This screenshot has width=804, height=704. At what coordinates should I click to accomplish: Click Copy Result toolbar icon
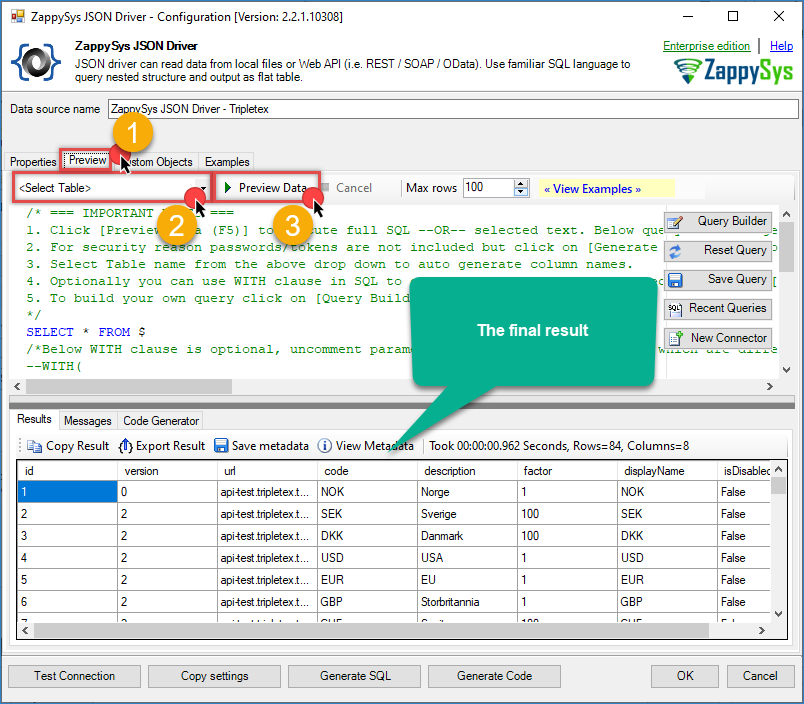[35, 446]
